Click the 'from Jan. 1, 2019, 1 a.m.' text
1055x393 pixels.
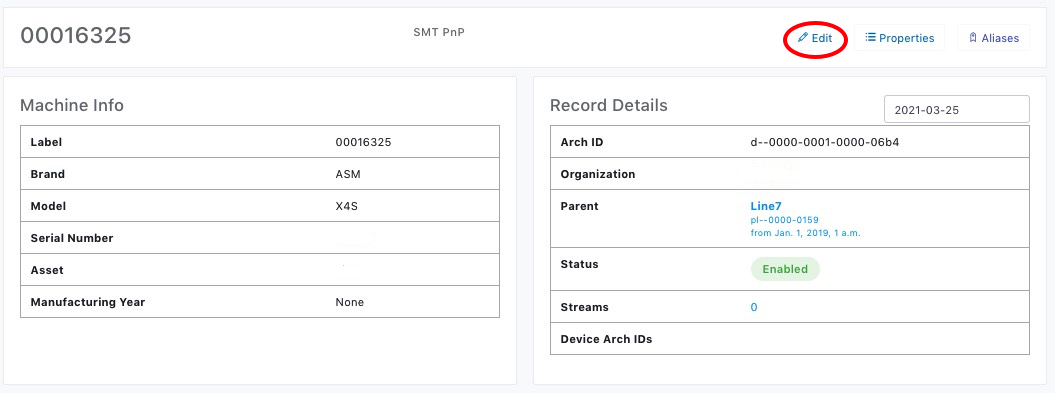tap(806, 234)
